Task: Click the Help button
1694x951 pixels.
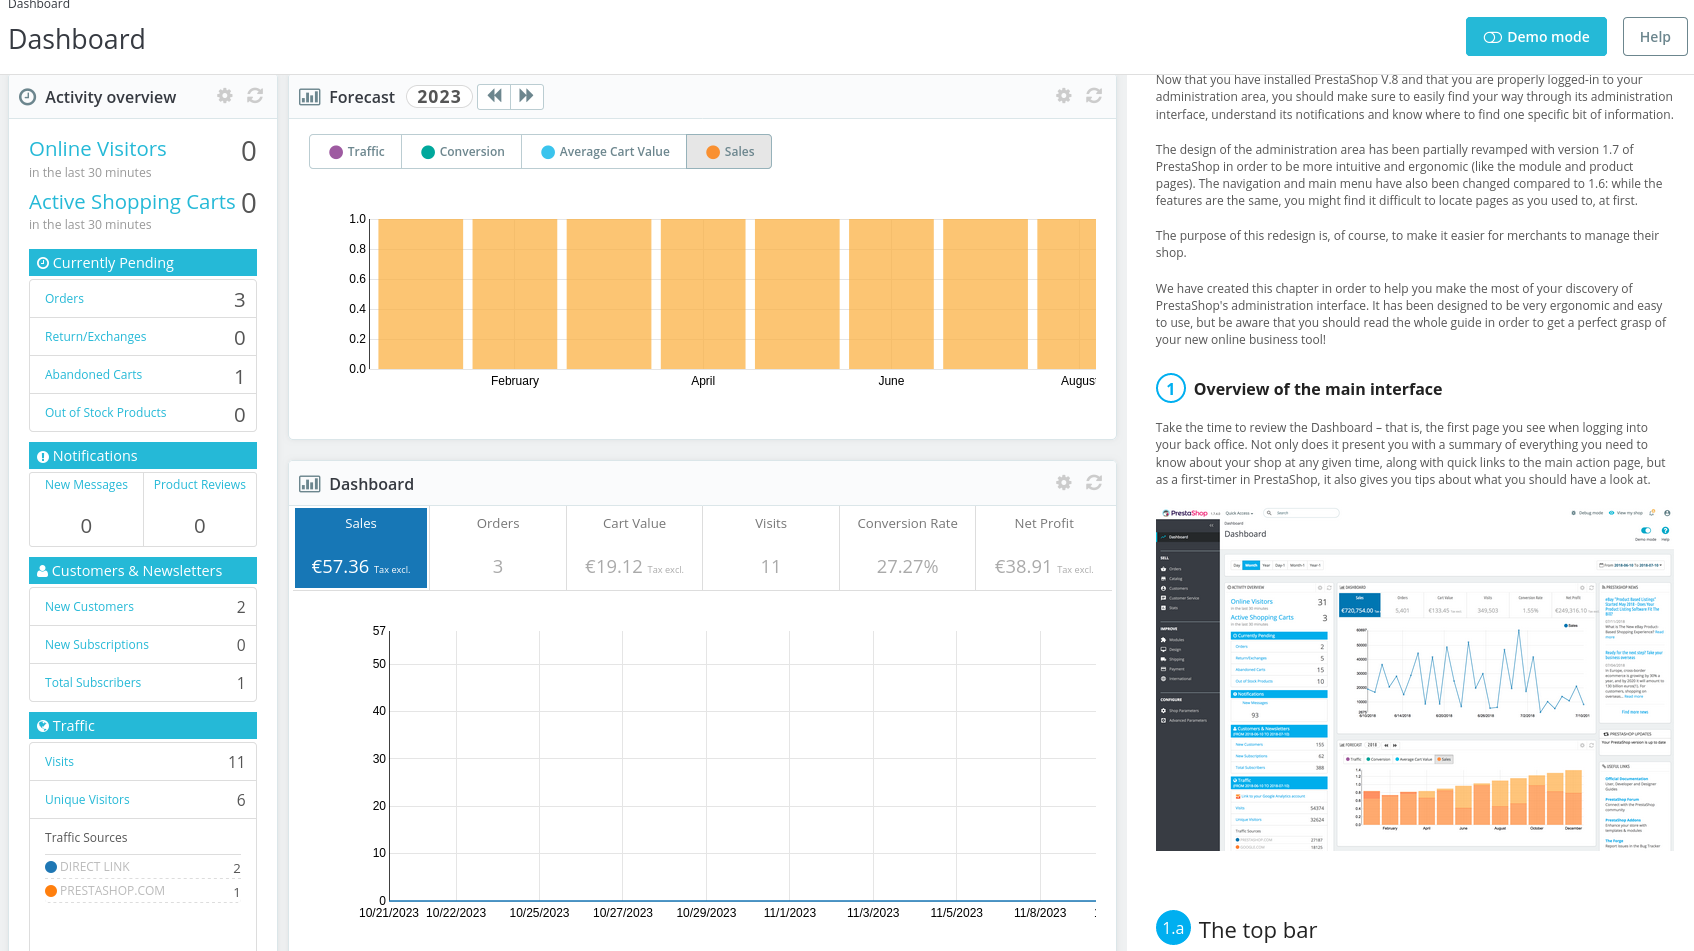Action: pos(1655,36)
